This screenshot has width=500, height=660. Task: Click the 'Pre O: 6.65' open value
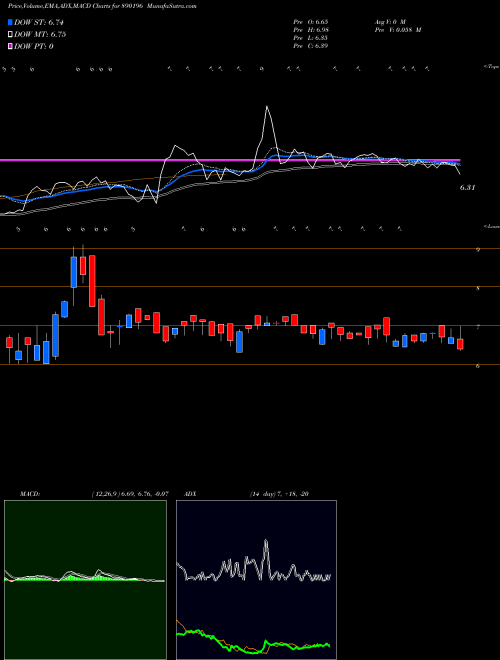(311, 21)
